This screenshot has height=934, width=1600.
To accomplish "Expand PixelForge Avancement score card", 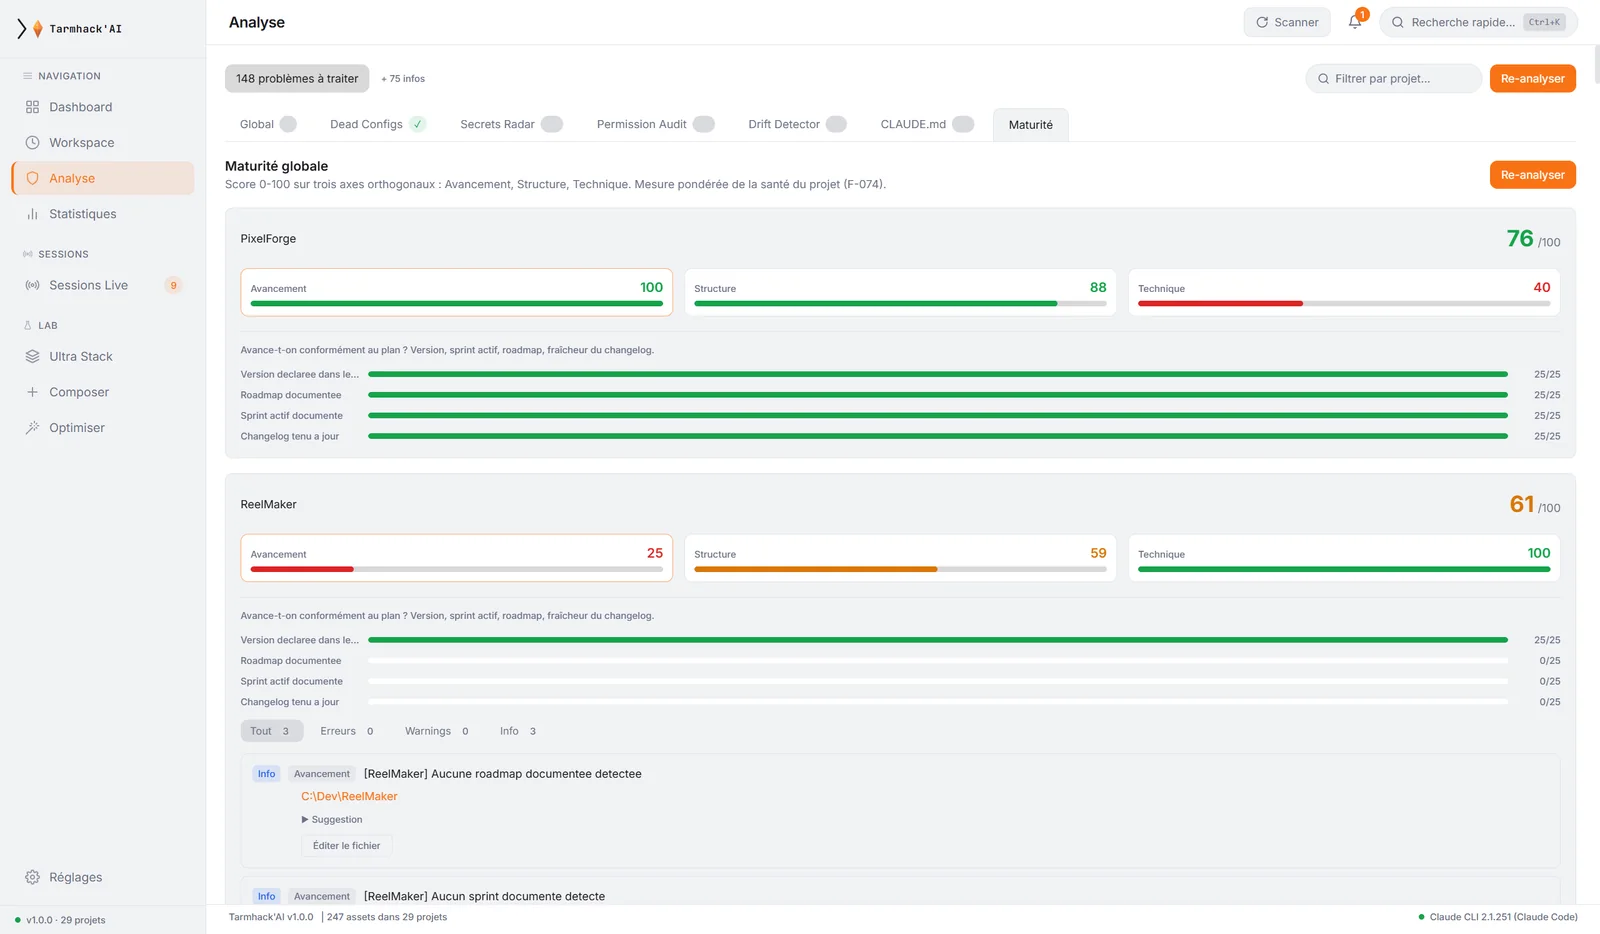I will click(456, 292).
